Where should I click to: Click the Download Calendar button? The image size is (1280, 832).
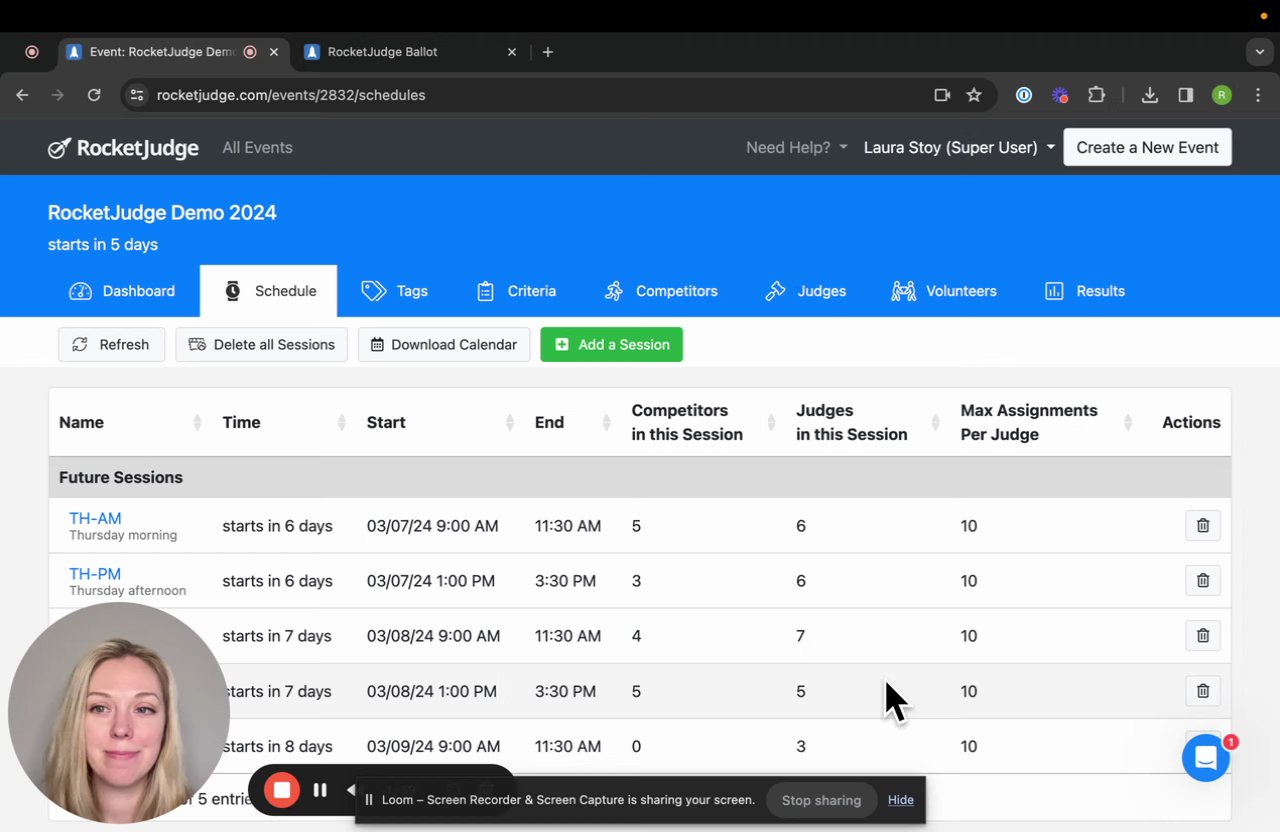pos(444,345)
